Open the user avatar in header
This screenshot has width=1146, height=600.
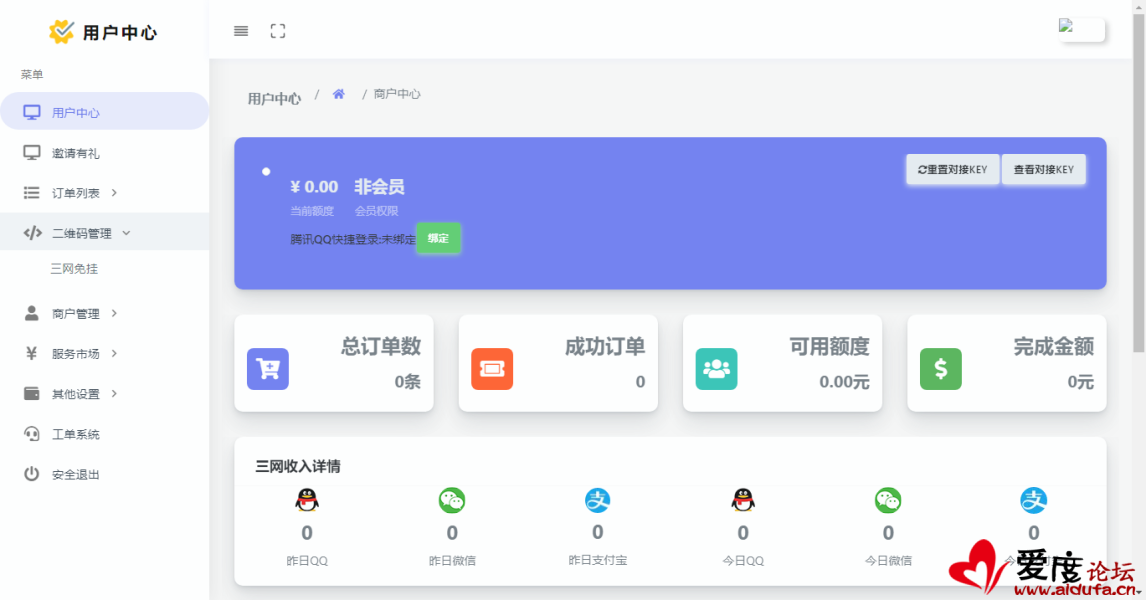tap(1081, 29)
